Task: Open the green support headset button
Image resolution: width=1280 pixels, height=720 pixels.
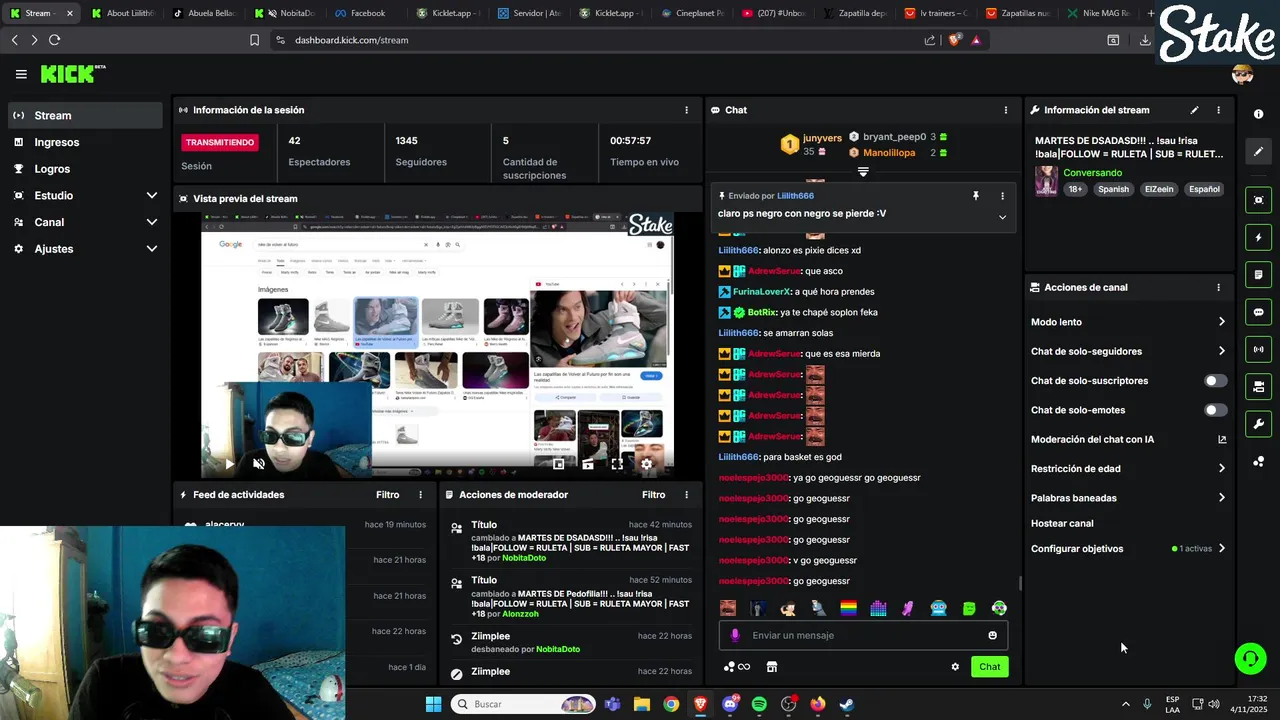Action: [1249, 658]
